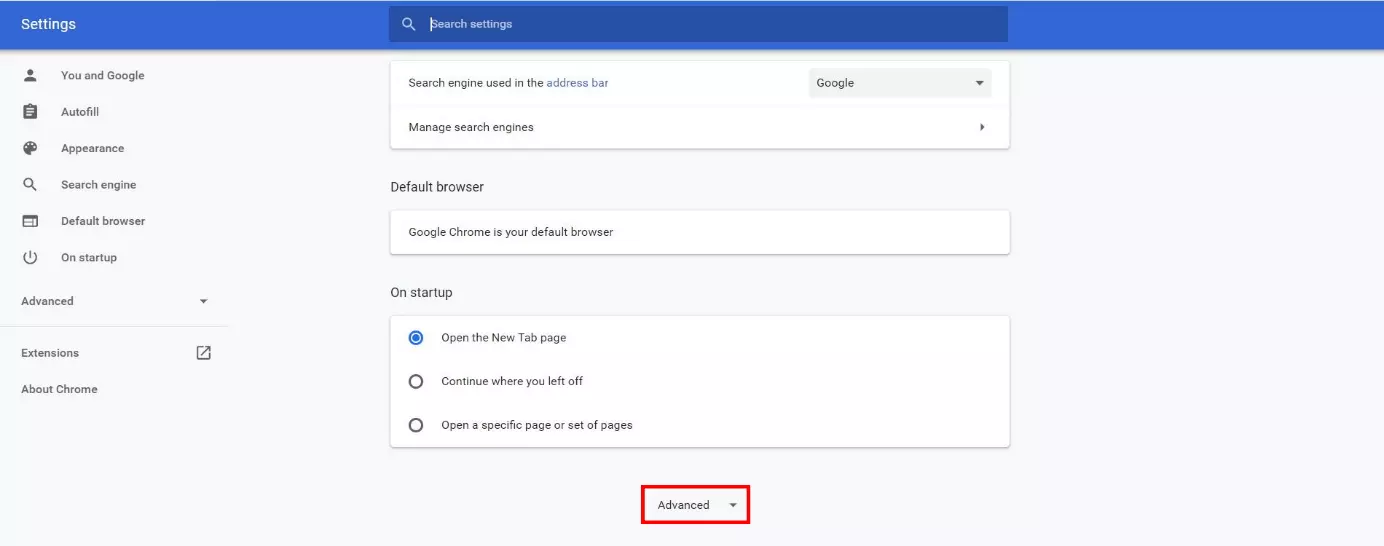Open the Google search engine dropdown
Screen dimensions: 1384x546
[899, 83]
